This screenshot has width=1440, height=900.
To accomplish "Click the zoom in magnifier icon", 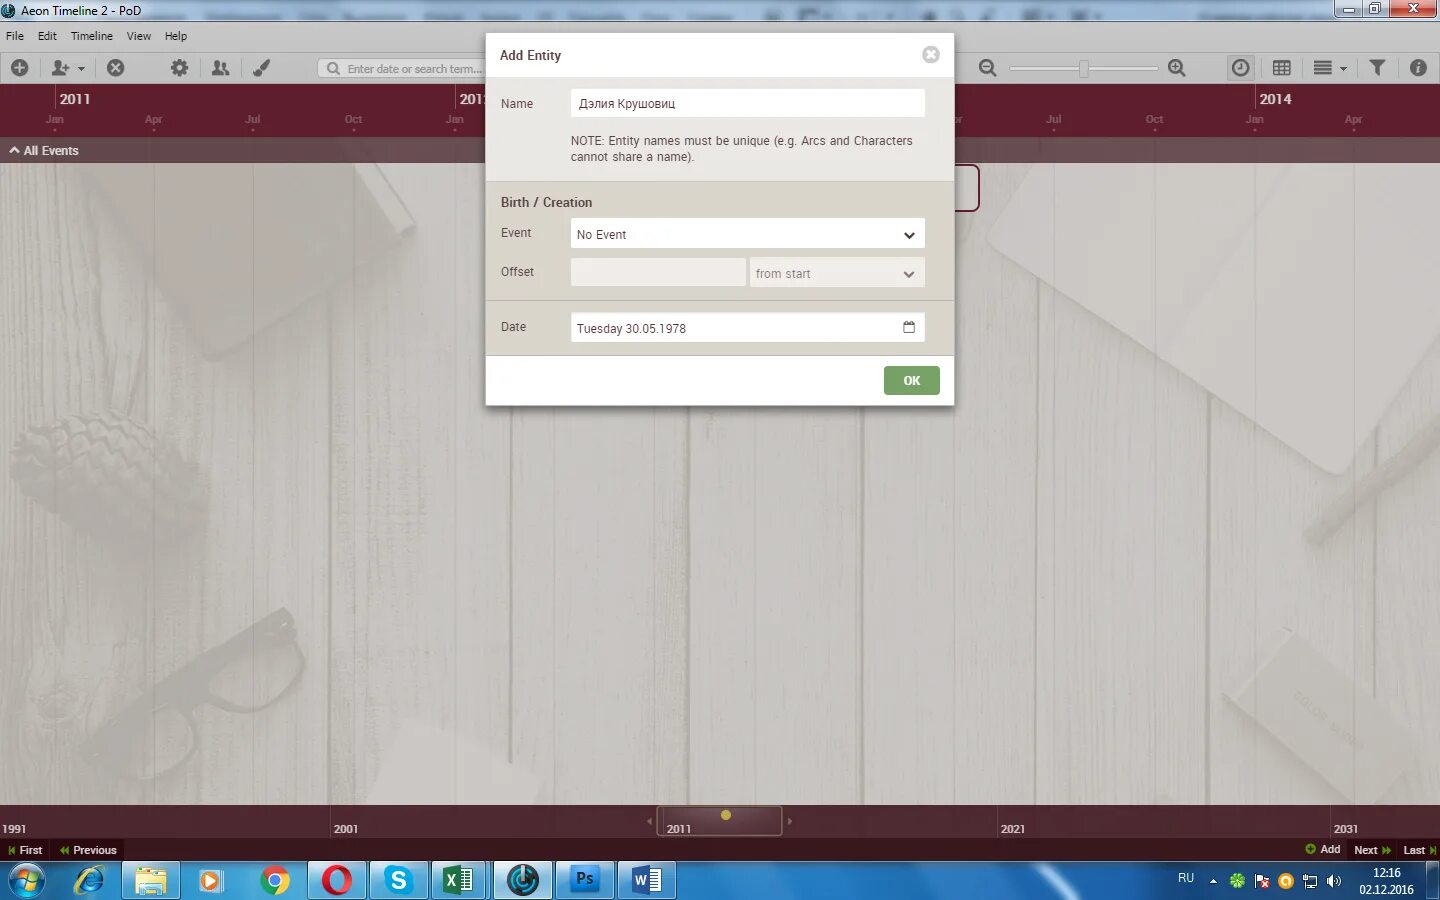I will (1177, 68).
